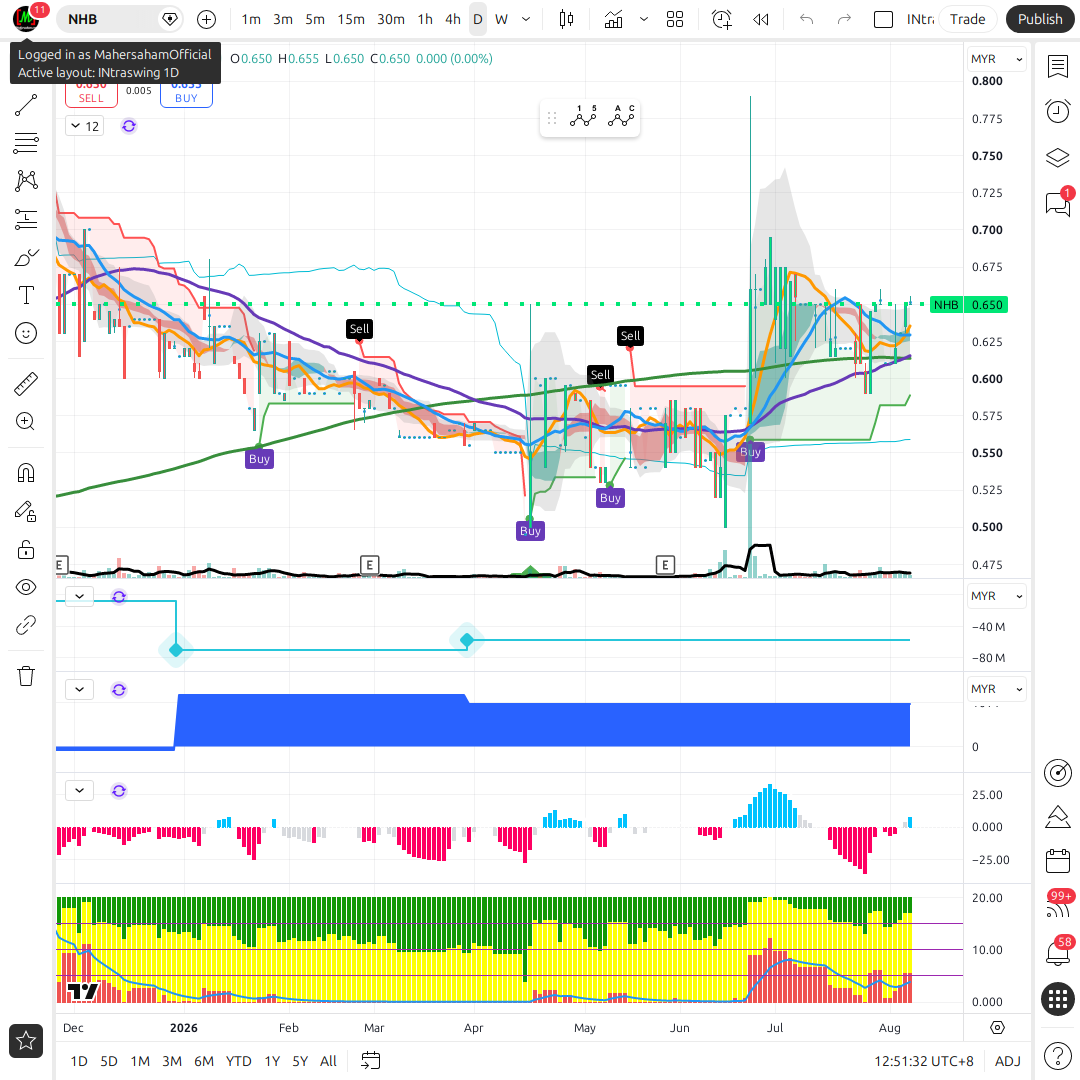Select the D daily timeframe

[477, 19]
